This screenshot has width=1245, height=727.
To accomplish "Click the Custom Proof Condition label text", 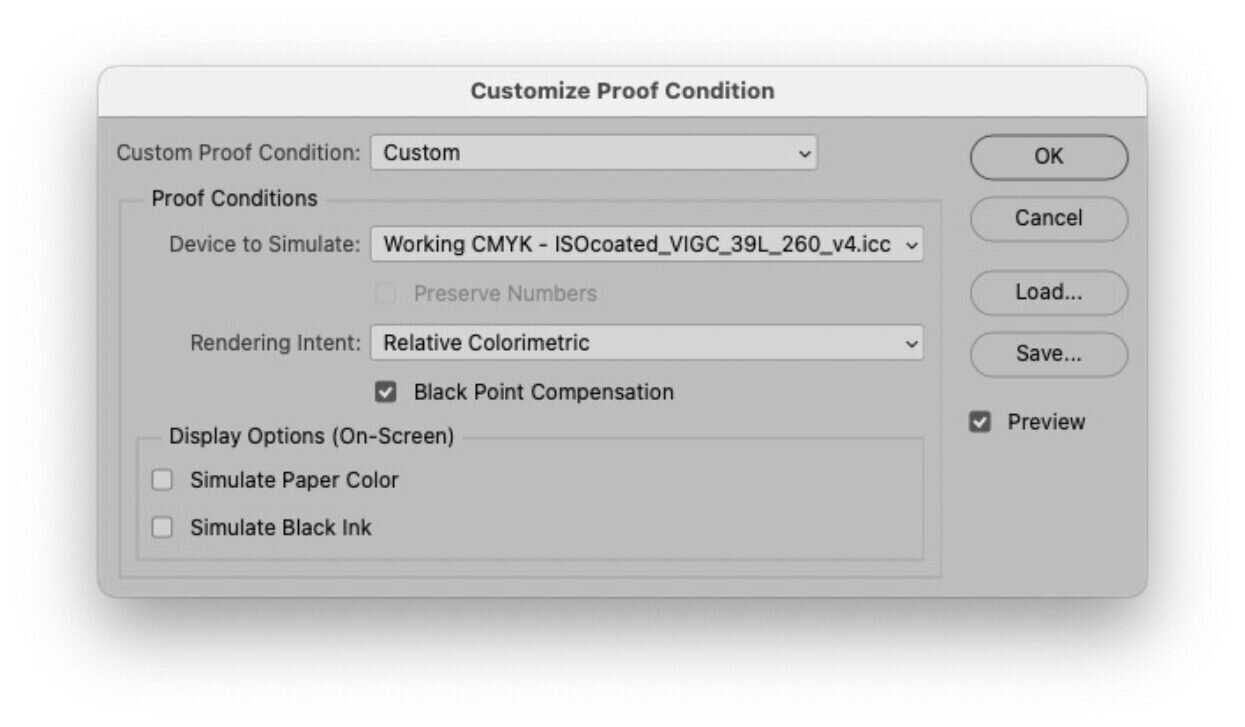I will point(238,153).
